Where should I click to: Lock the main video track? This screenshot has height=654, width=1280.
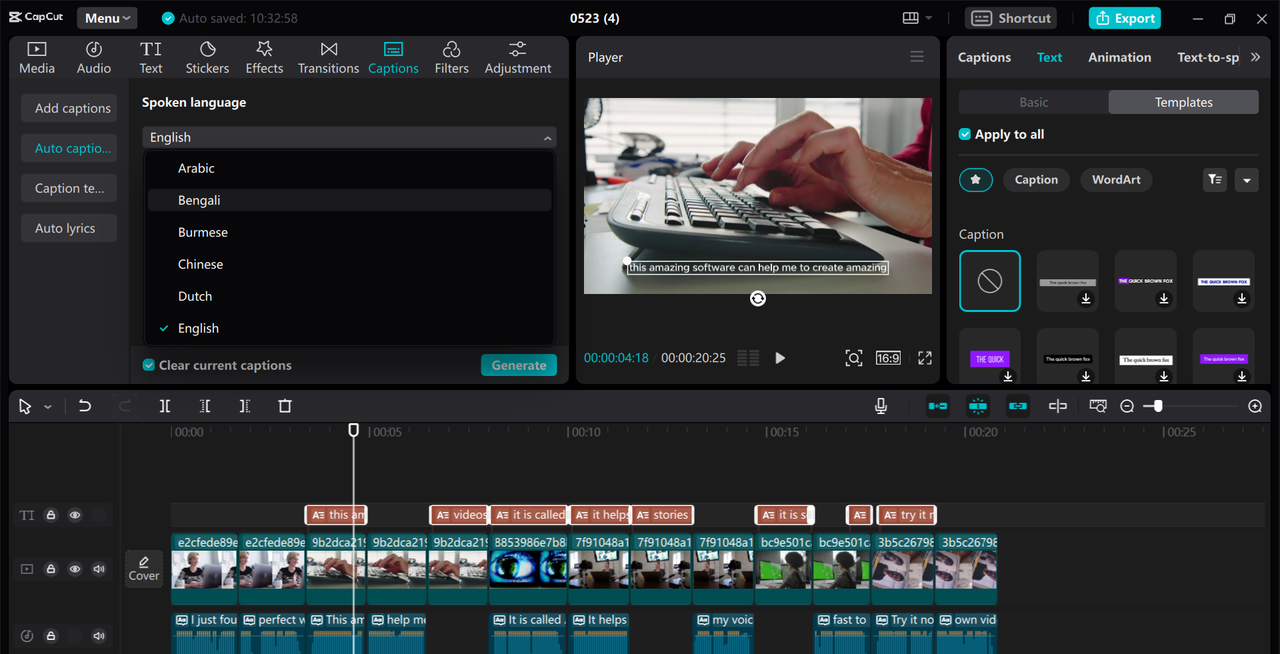click(x=51, y=569)
